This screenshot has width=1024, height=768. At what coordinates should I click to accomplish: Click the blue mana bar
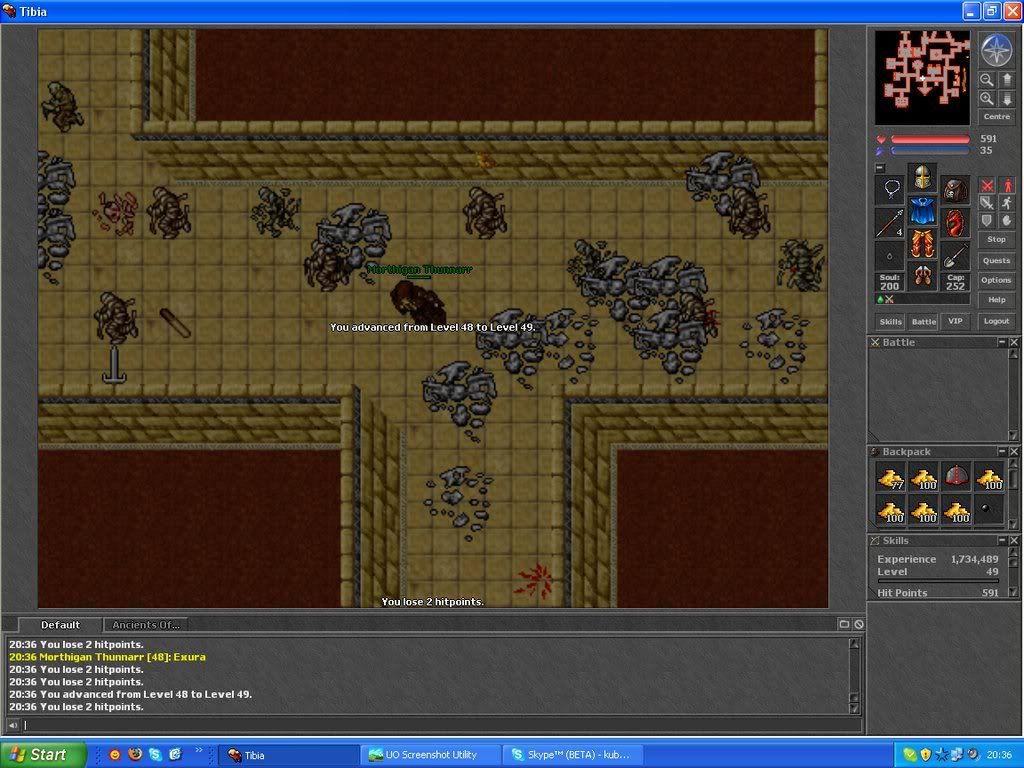[930, 151]
